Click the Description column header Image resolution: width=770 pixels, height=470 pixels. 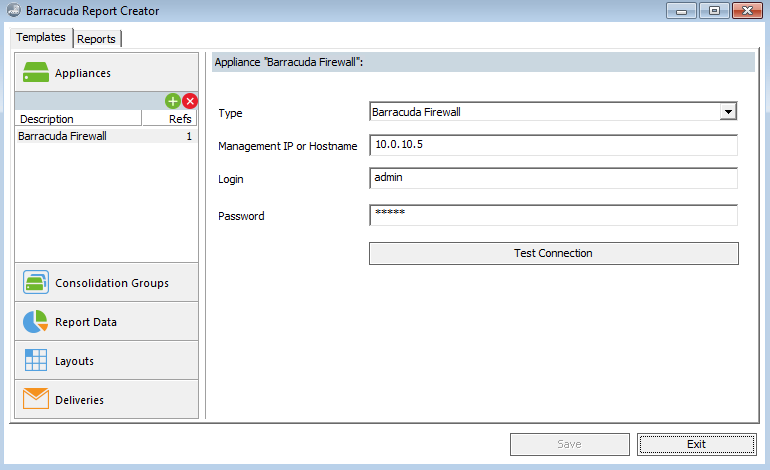pyautogui.click(x=79, y=119)
